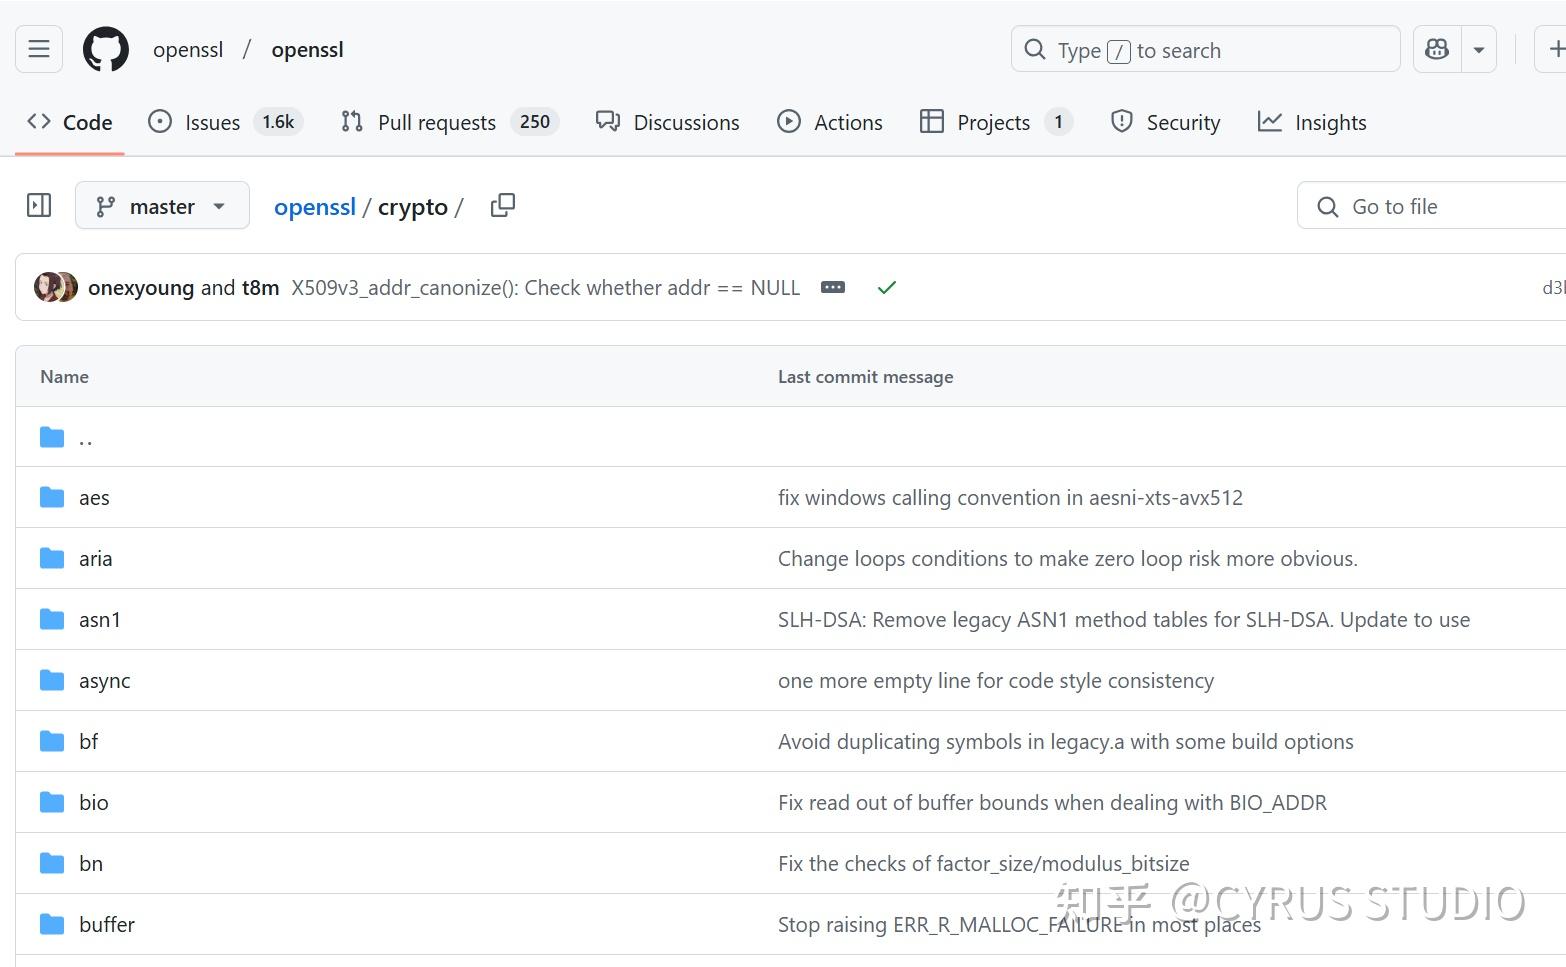Open the master branch dropdown
This screenshot has height=967, width=1566.
click(x=162, y=206)
